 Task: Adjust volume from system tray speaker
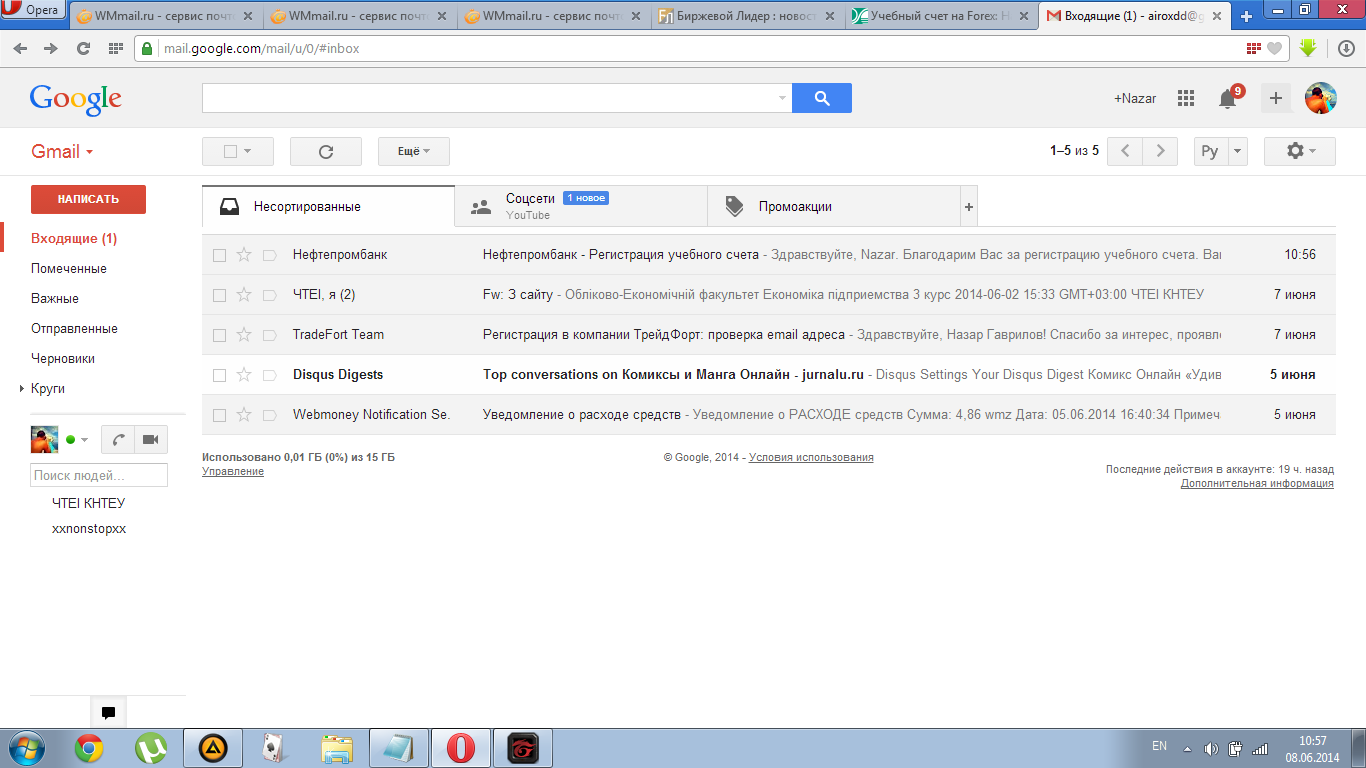1211,748
